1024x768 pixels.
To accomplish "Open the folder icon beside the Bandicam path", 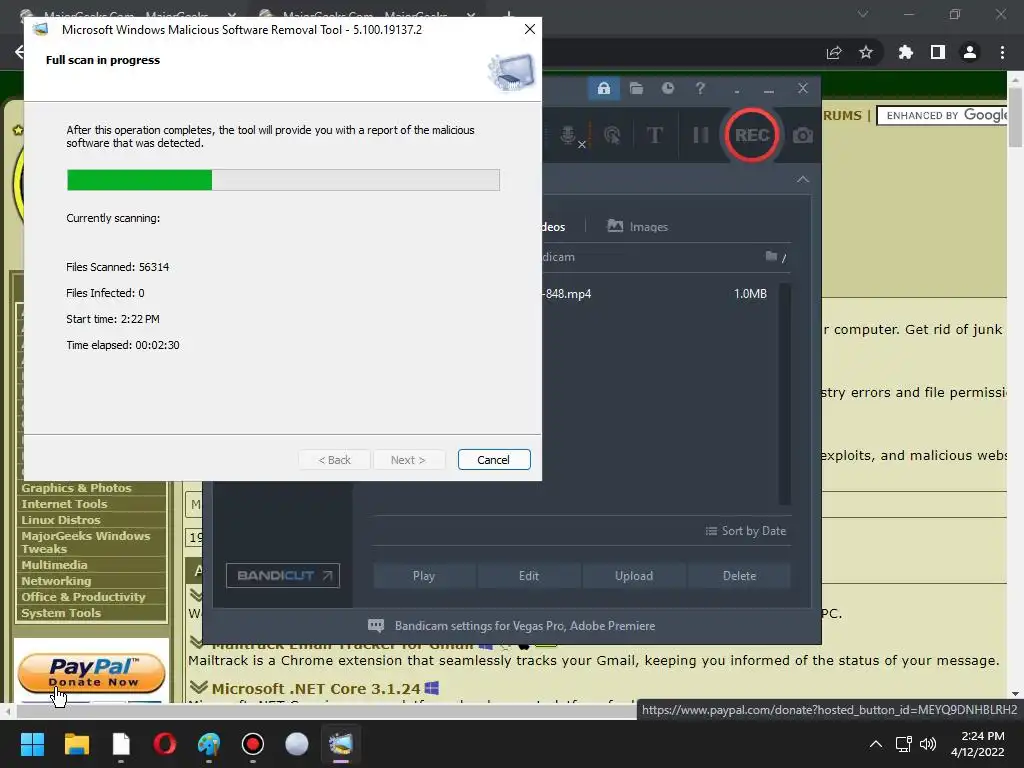I will [771, 256].
